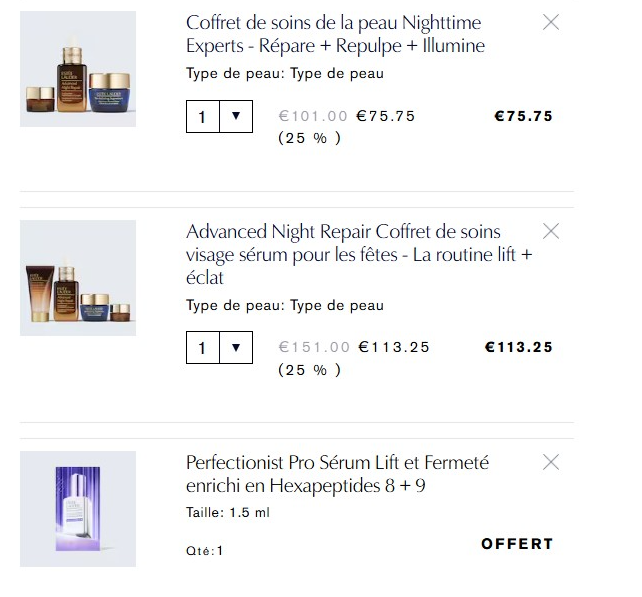Screen dimensions: 642x597
Task: Click the Taille 1.5 ml text
Action: [x=228, y=513]
